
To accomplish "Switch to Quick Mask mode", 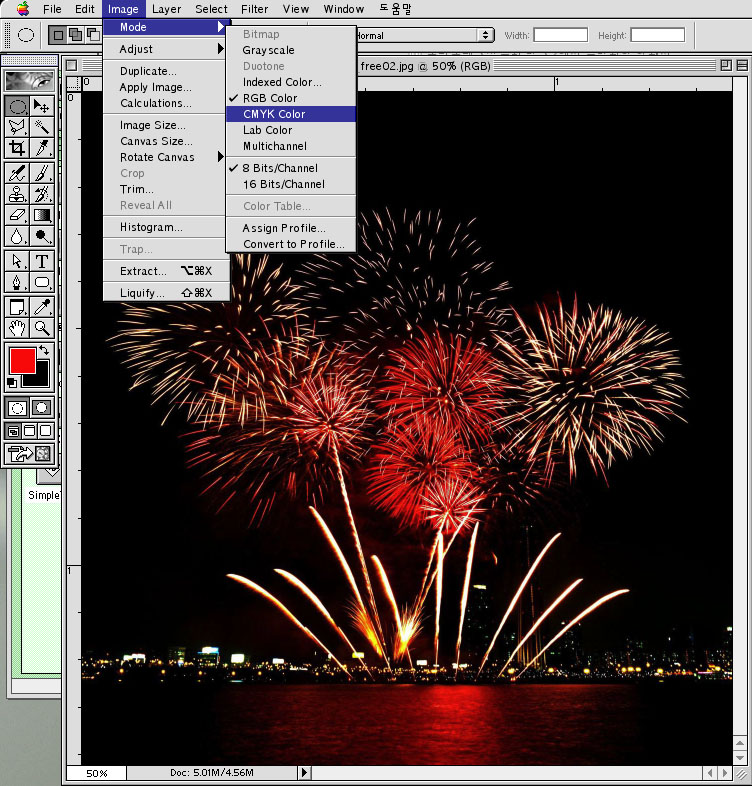I will (43, 408).
